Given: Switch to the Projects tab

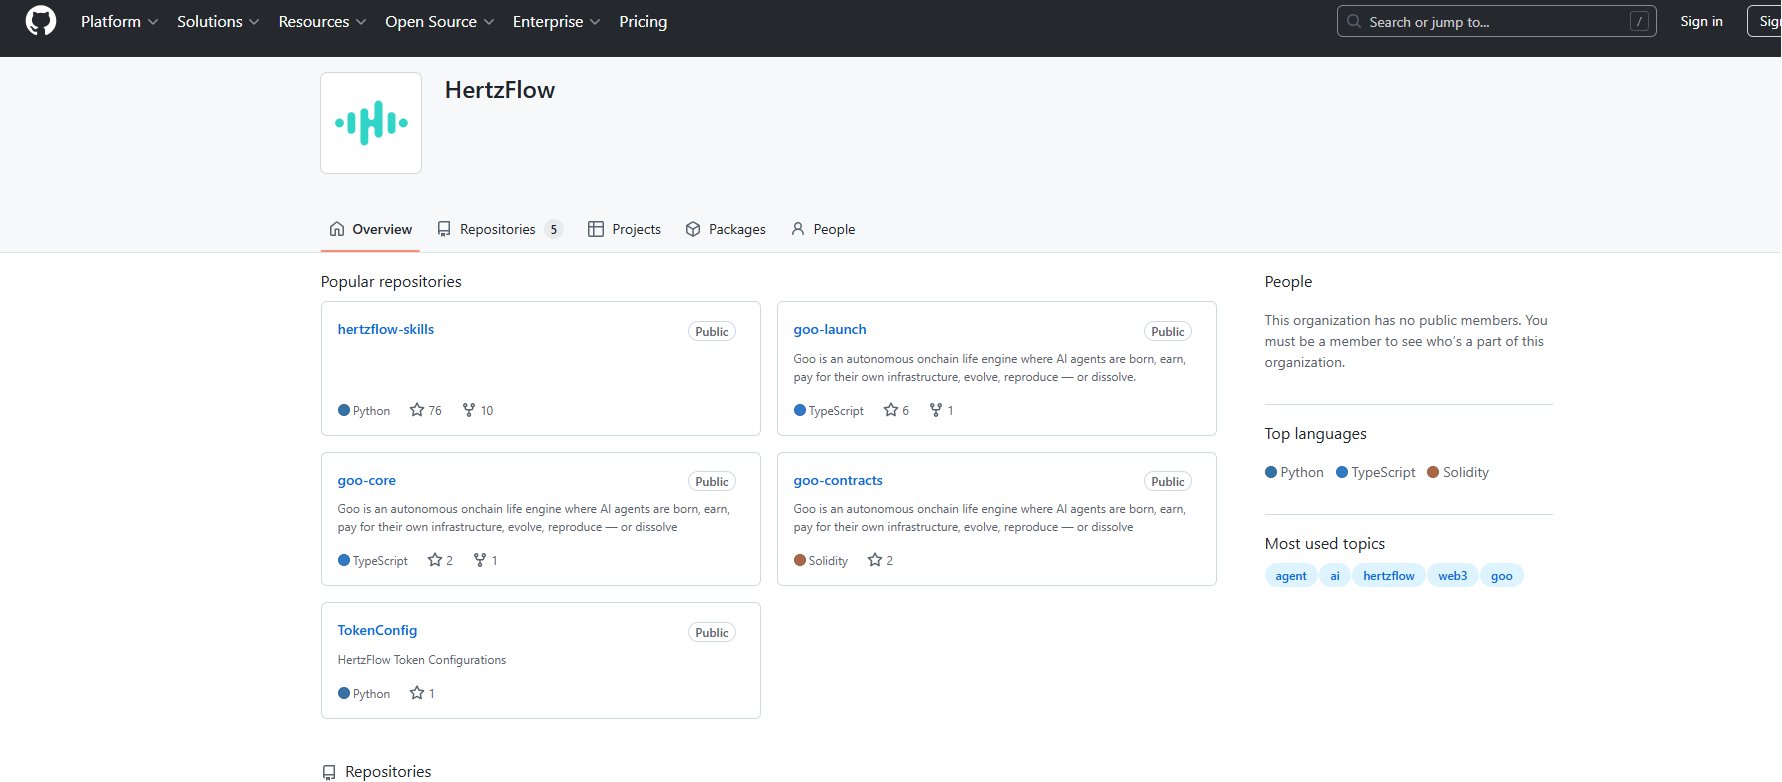Looking at the screenshot, I should [x=624, y=229].
